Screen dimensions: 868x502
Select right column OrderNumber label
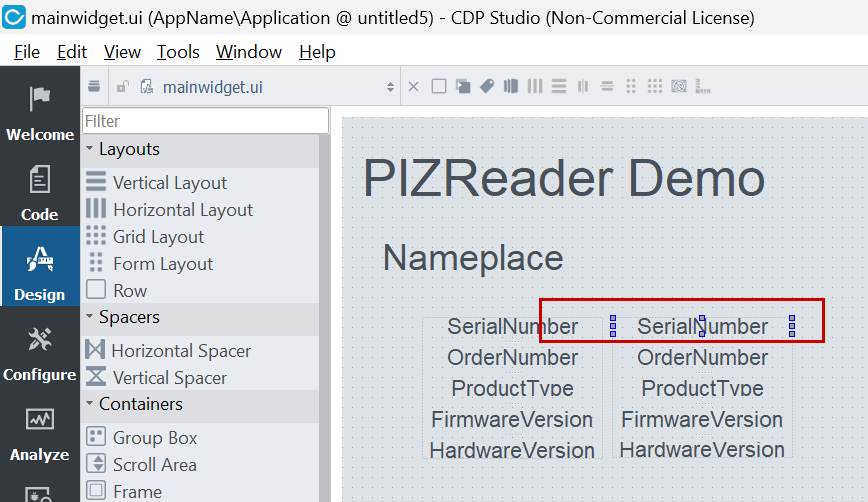coord(702,358)
